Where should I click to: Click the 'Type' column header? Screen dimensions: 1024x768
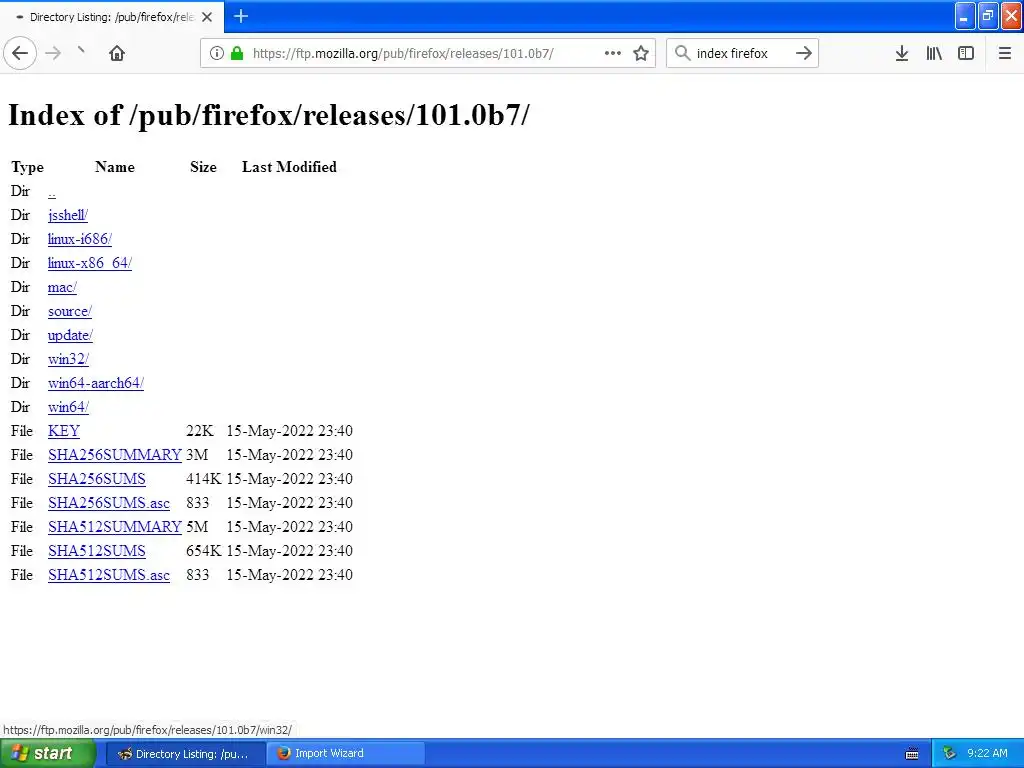pyautogui.click(x=27, y=167)
